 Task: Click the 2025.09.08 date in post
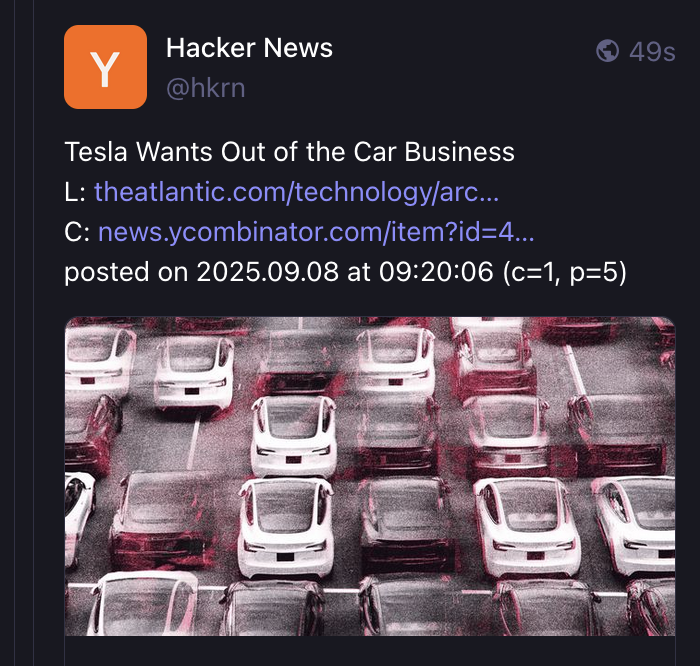pos(267,272)
